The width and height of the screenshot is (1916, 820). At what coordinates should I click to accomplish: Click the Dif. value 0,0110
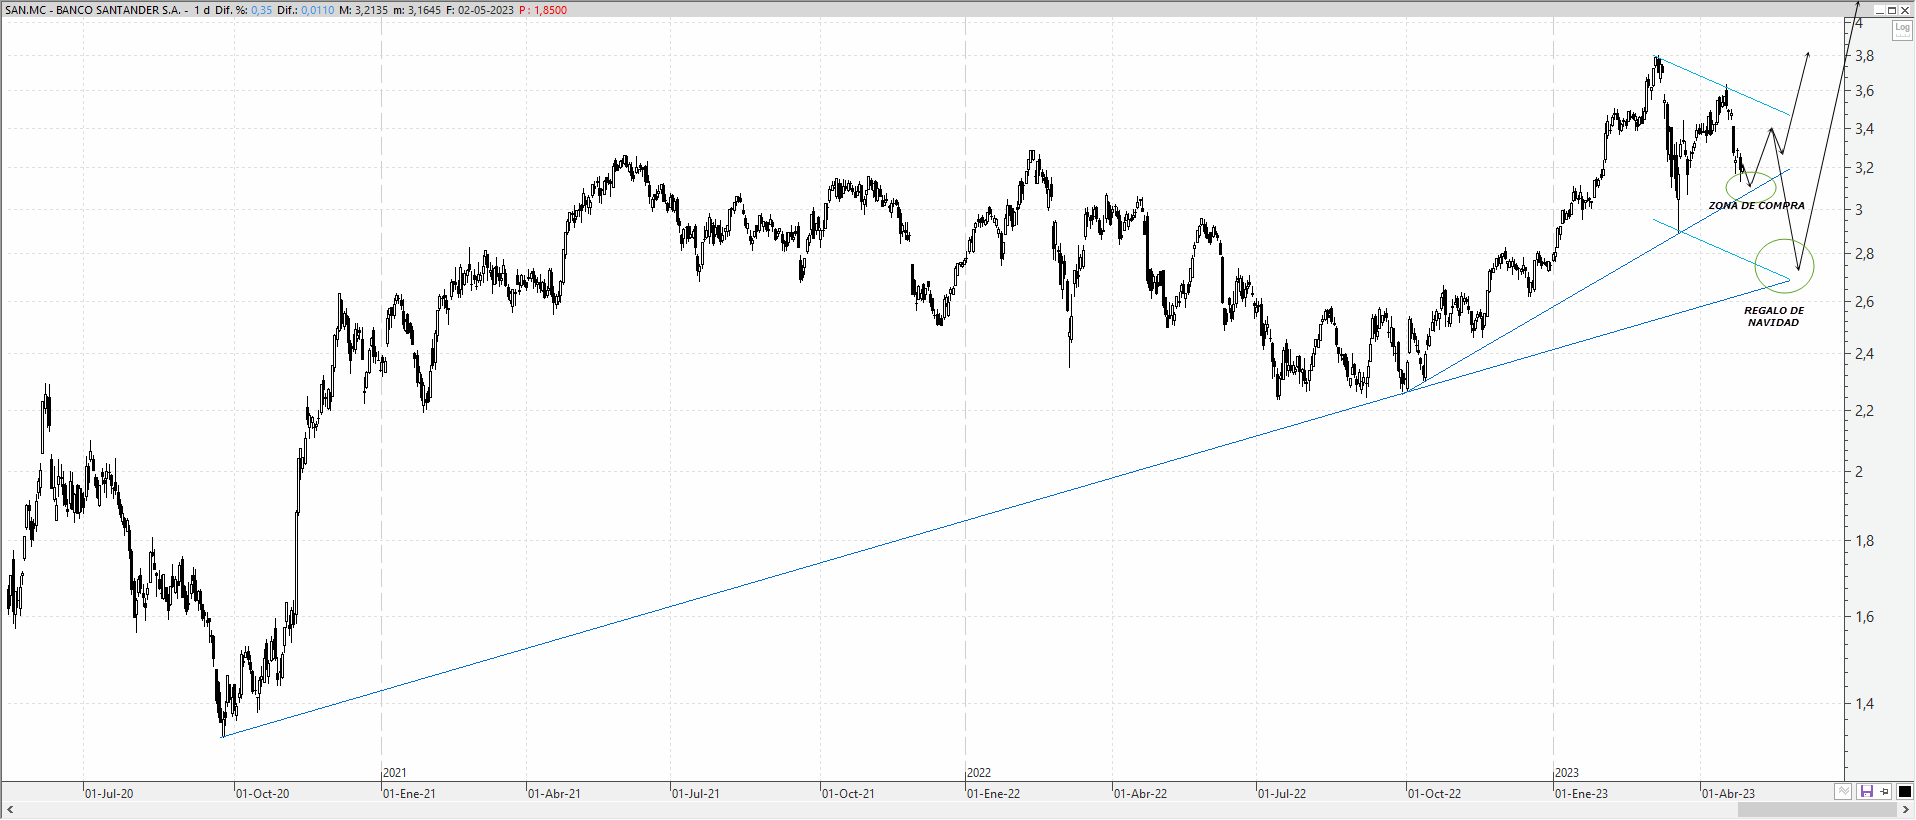(318, 10)
